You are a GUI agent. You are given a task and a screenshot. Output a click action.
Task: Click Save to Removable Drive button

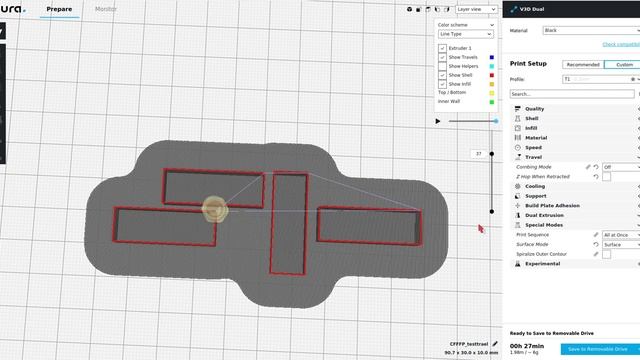click(x=600, y=349)
